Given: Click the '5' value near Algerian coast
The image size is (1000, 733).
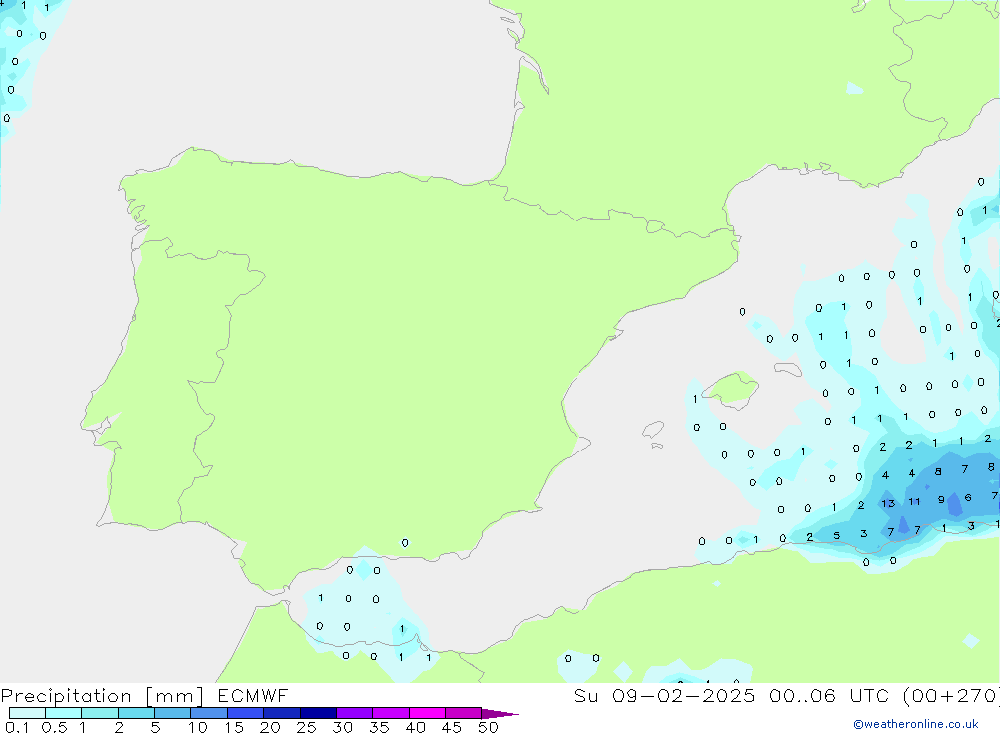Looking at the screenshot, I should click(x=837, y=535).
